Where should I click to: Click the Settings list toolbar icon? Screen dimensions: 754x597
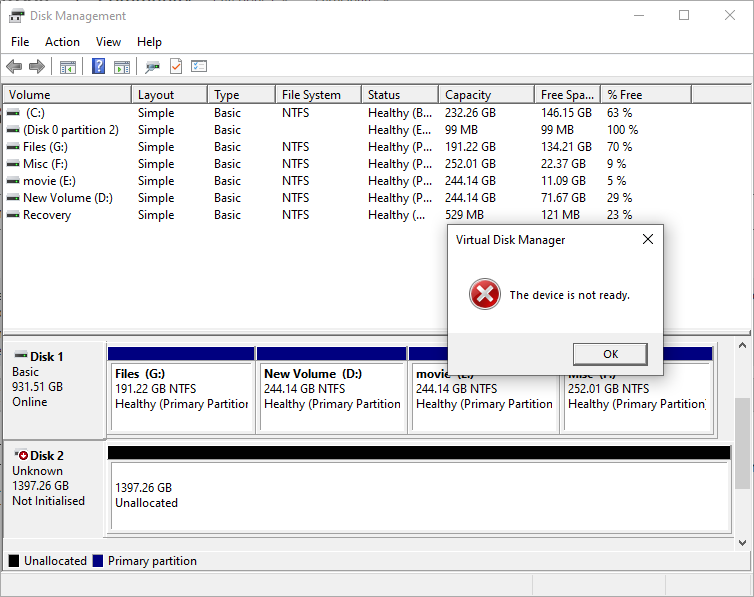click(199, 66)
